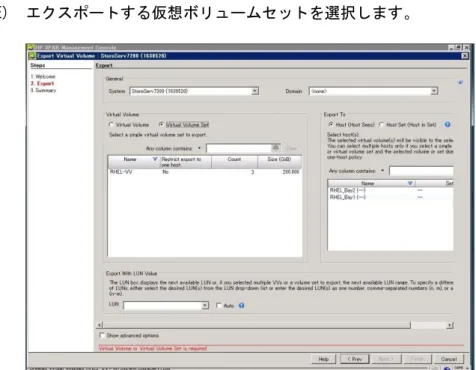Select RHEL_Bay1 host row
This screenshot has height=370, width=476.
(x=391, y=197)
